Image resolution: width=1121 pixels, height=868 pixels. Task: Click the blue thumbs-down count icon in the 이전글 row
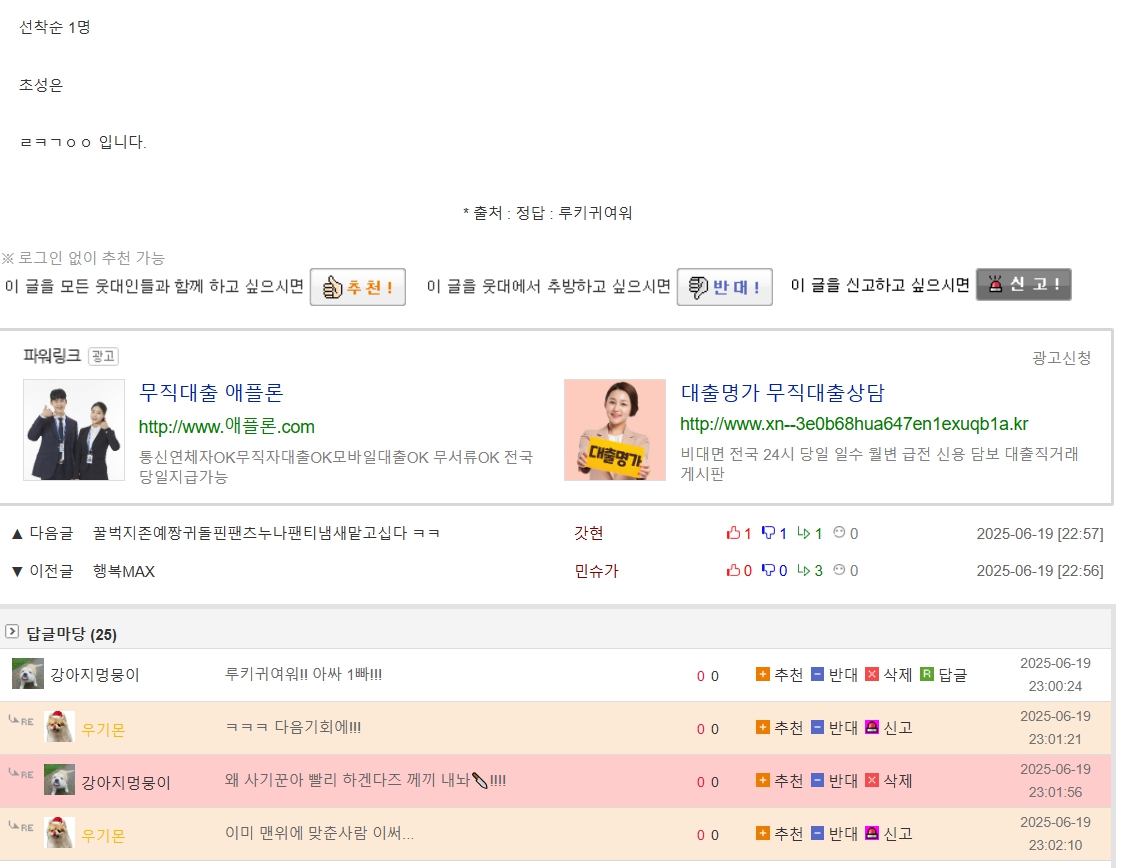[769, 570]
